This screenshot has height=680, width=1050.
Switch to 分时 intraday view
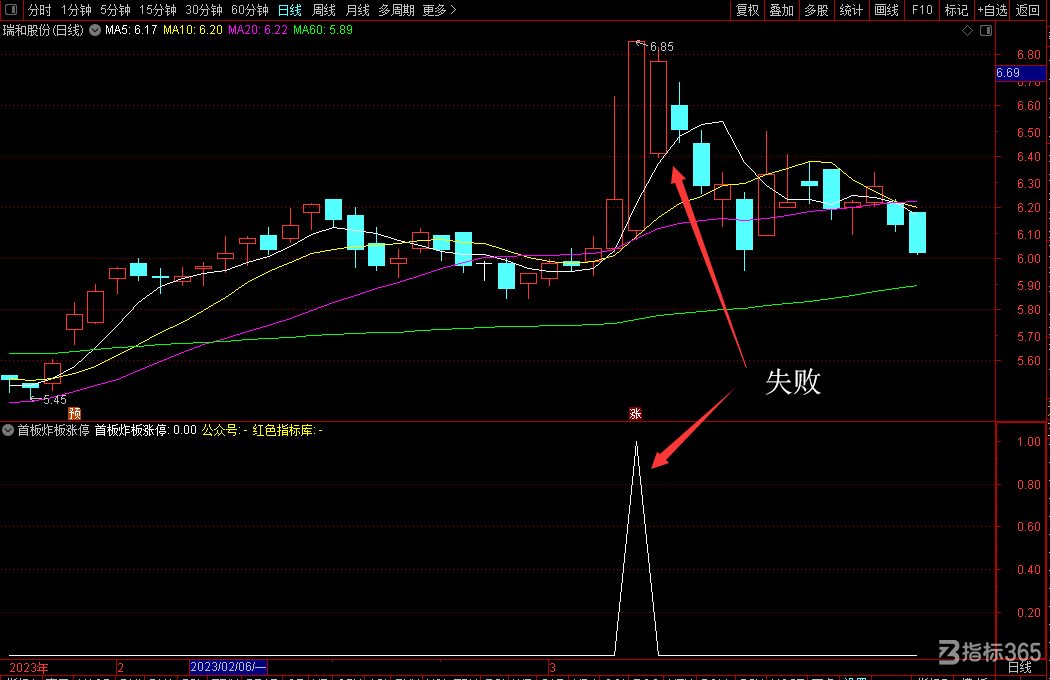pyautogui.click(x=40, y=10)
